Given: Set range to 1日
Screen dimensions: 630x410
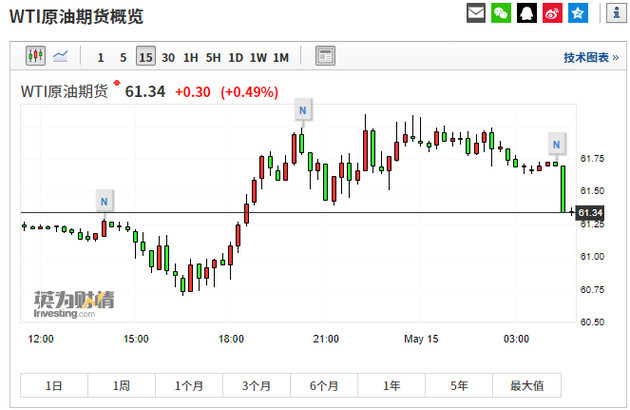Looking at the screenshot, I should click(54, 386).
